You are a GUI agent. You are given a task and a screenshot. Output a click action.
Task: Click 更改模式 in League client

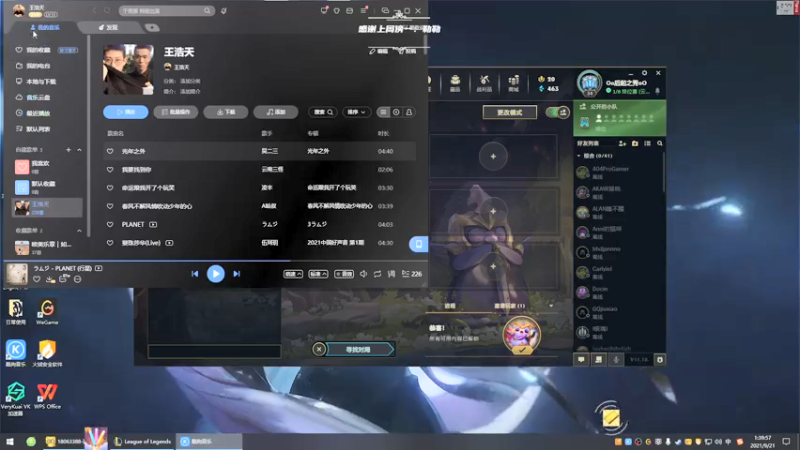pos(509,112)
